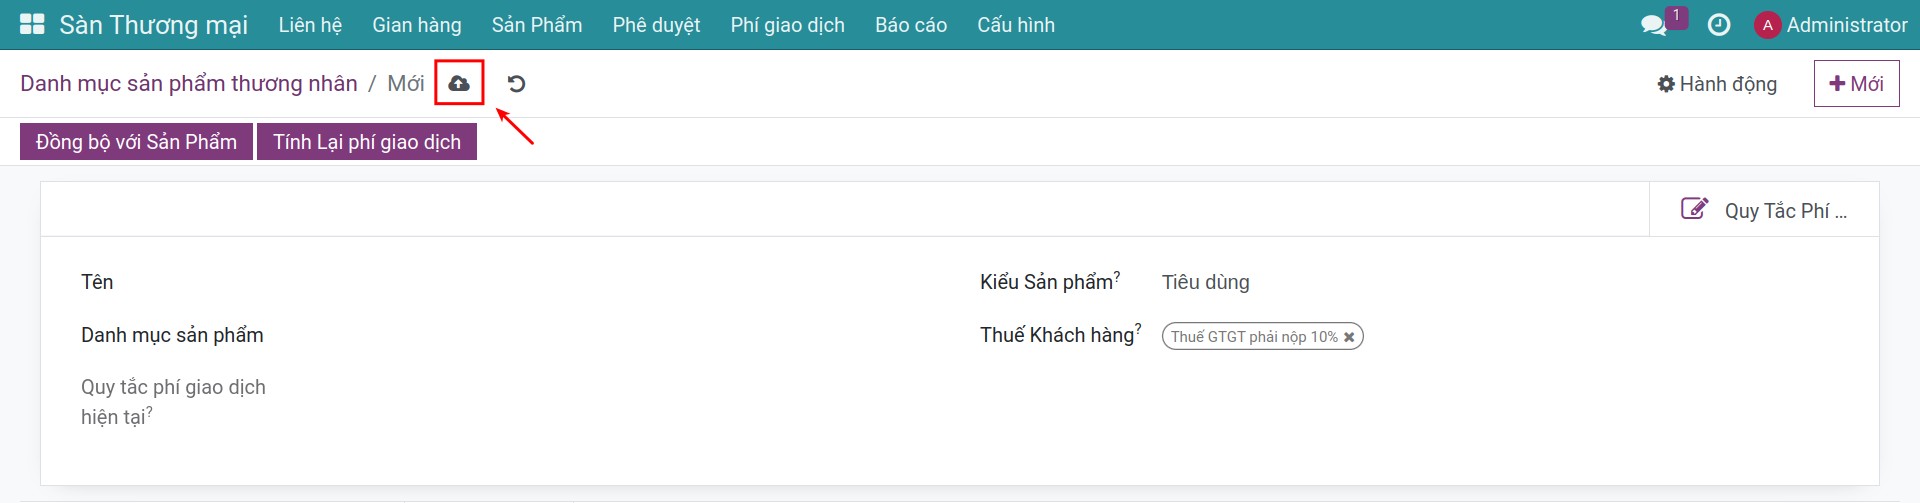The width and height of the screenshot is (1920, 503).
Task: Show tooltip for Kiểu Sản phẩm question mark
Action: click(1117, 276)
